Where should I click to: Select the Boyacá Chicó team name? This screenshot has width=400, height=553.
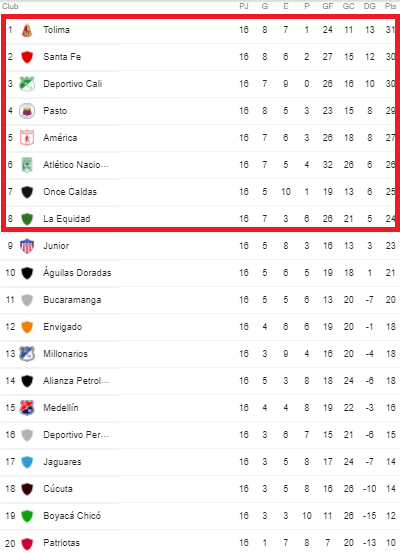click(x=72, y=516)
